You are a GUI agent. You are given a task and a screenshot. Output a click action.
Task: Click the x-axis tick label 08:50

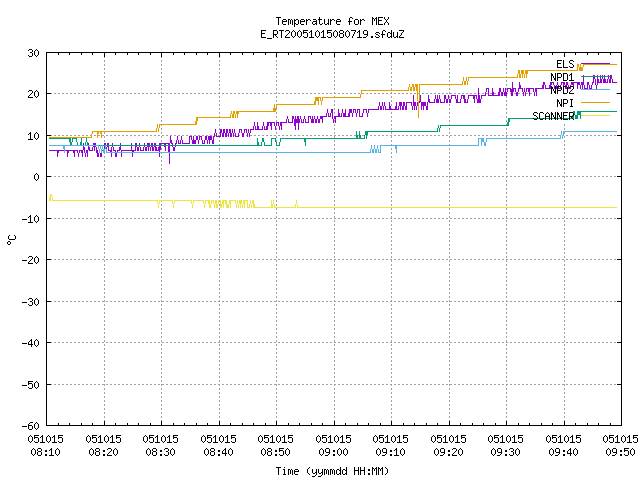pos(276,452)
